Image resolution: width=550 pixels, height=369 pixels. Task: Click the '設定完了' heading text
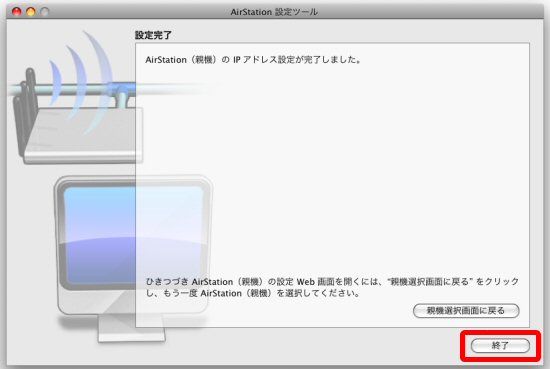point(153,35)
